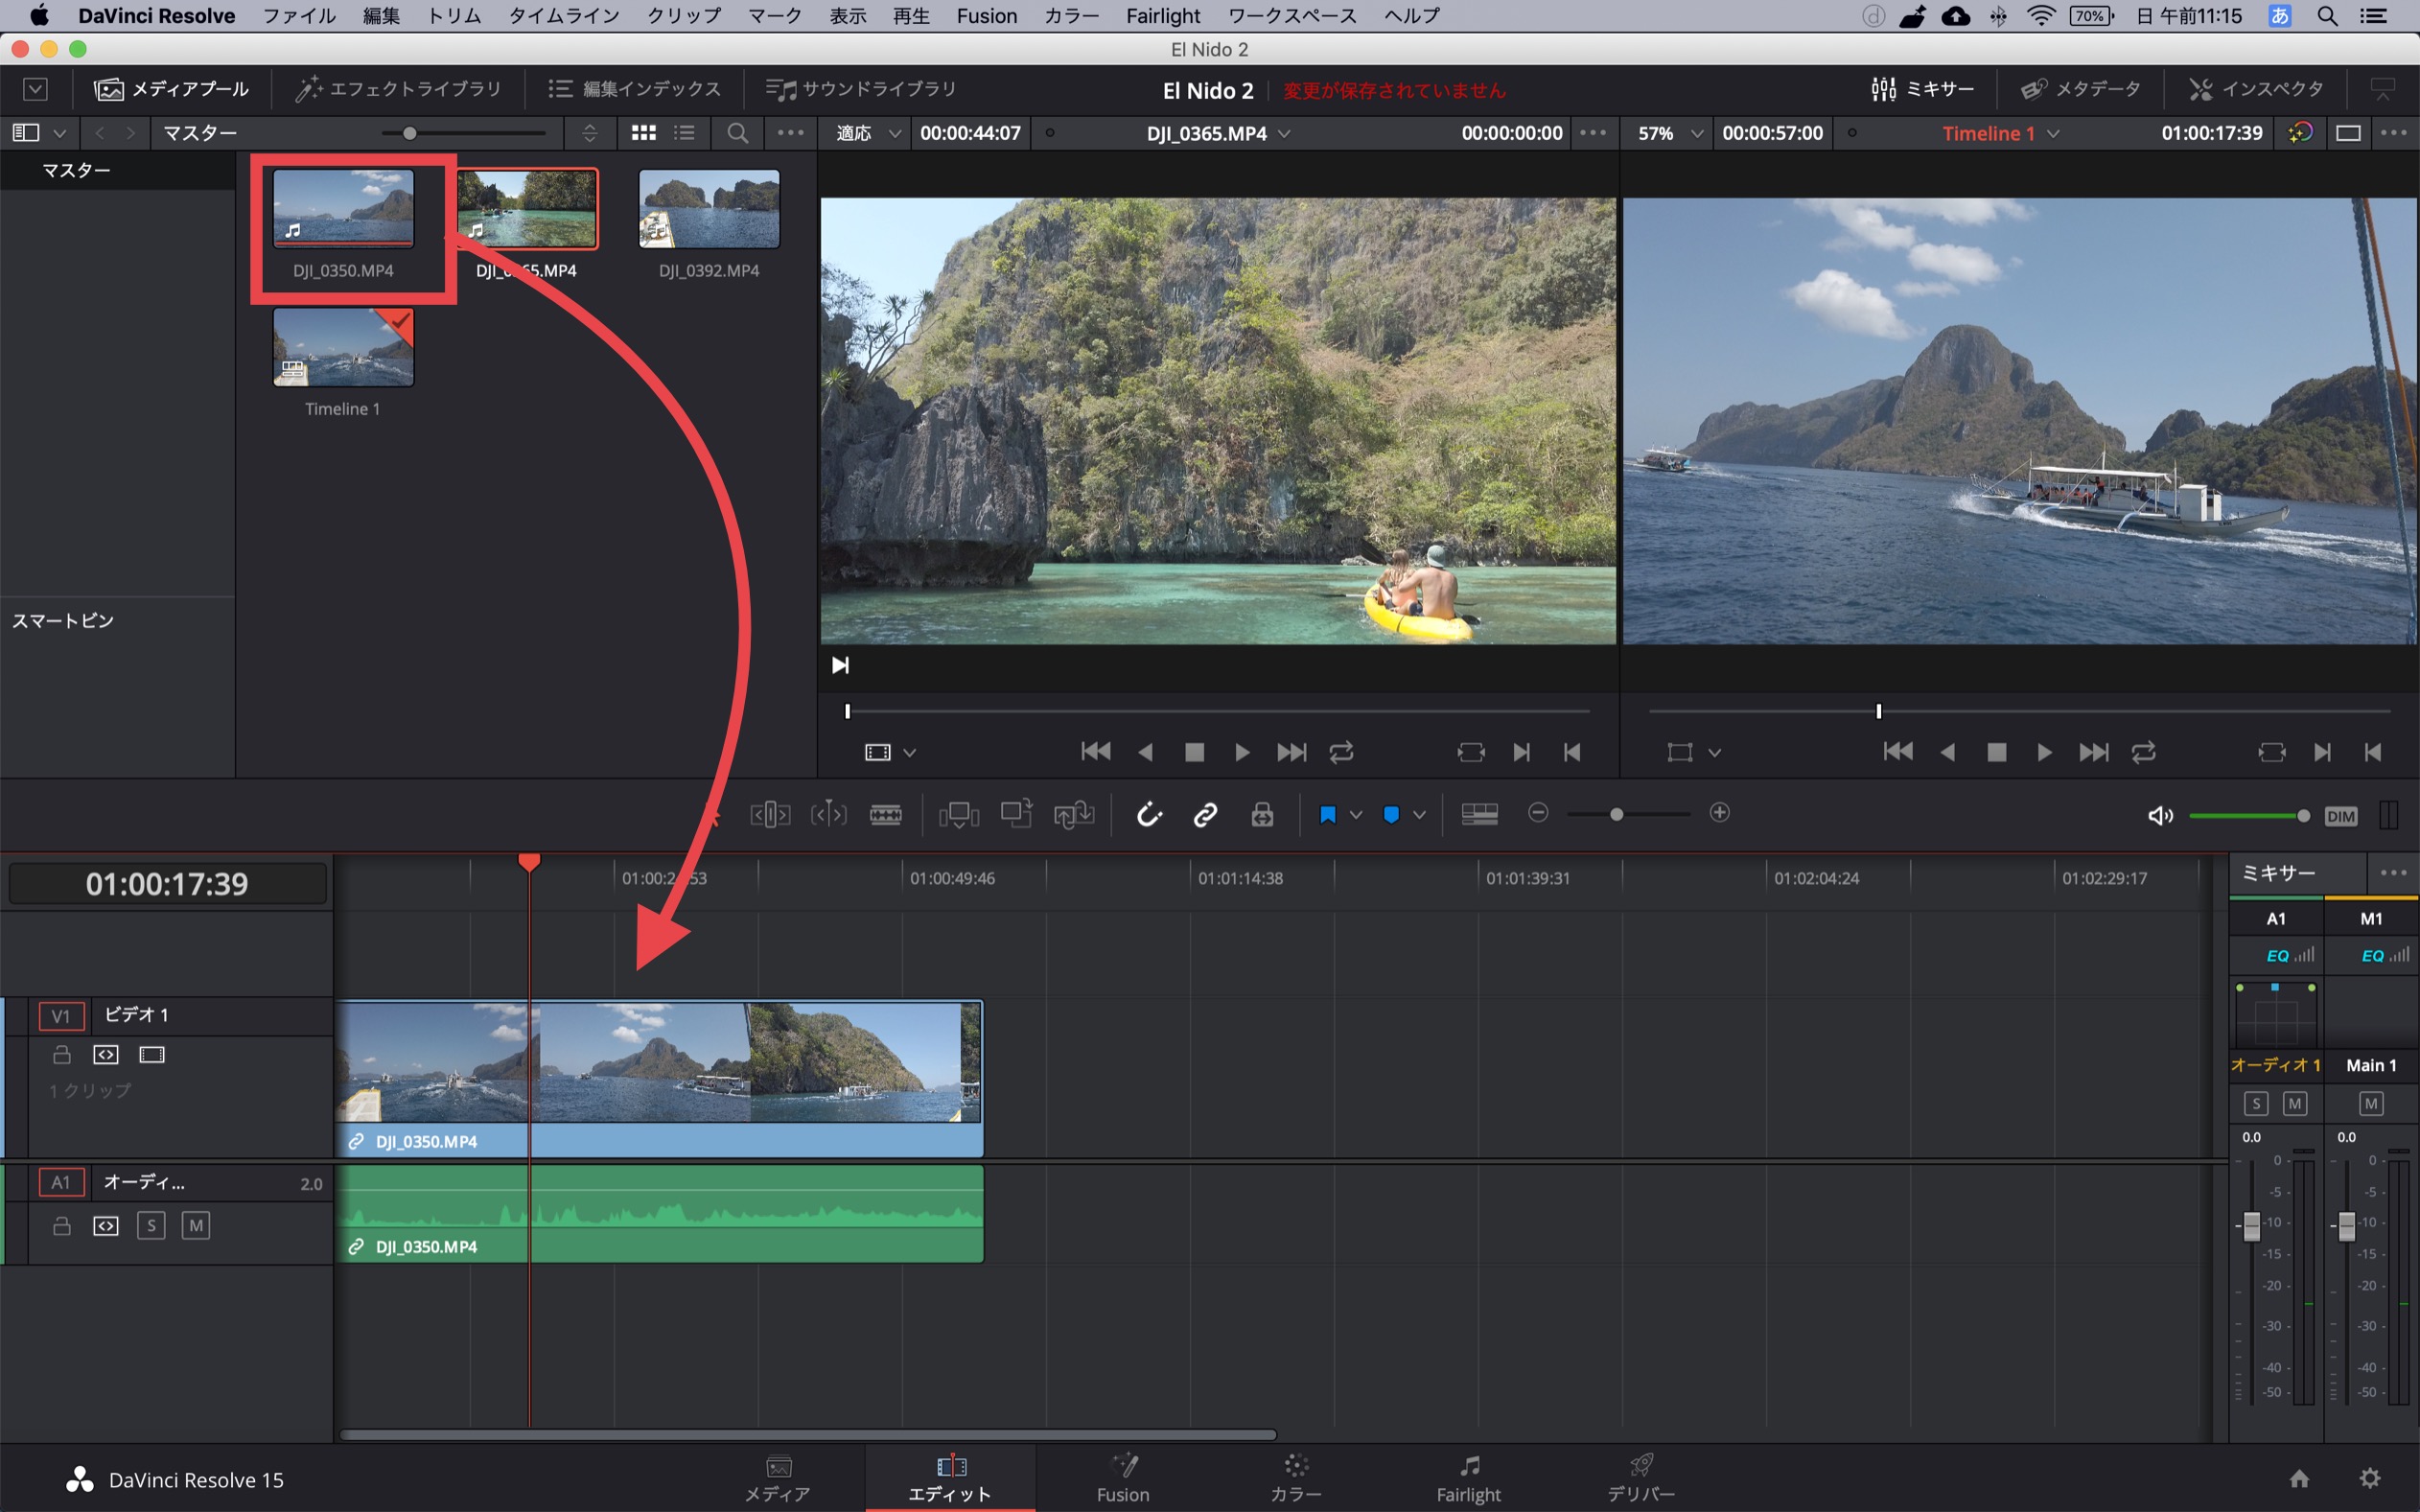Adjust the green monitor volume slider
This screenshot has width=2420, height=1512.
point(2302,816)
